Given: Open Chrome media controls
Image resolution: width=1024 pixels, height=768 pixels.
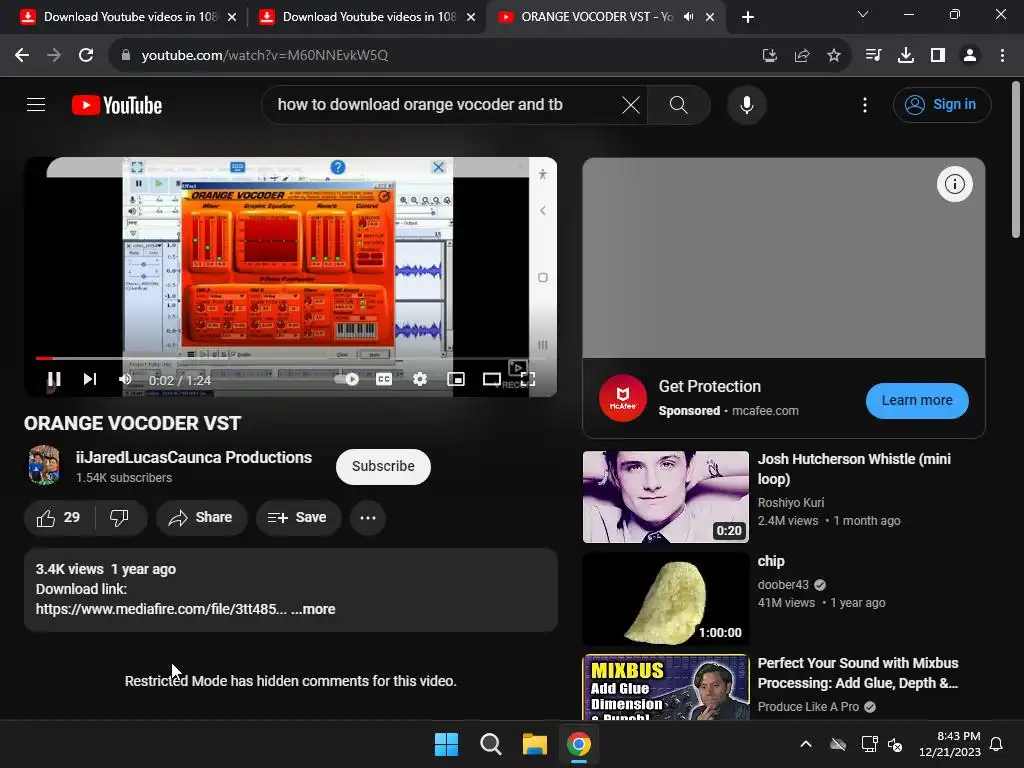Looking at the screenshot, I should (x=873, y=56).
